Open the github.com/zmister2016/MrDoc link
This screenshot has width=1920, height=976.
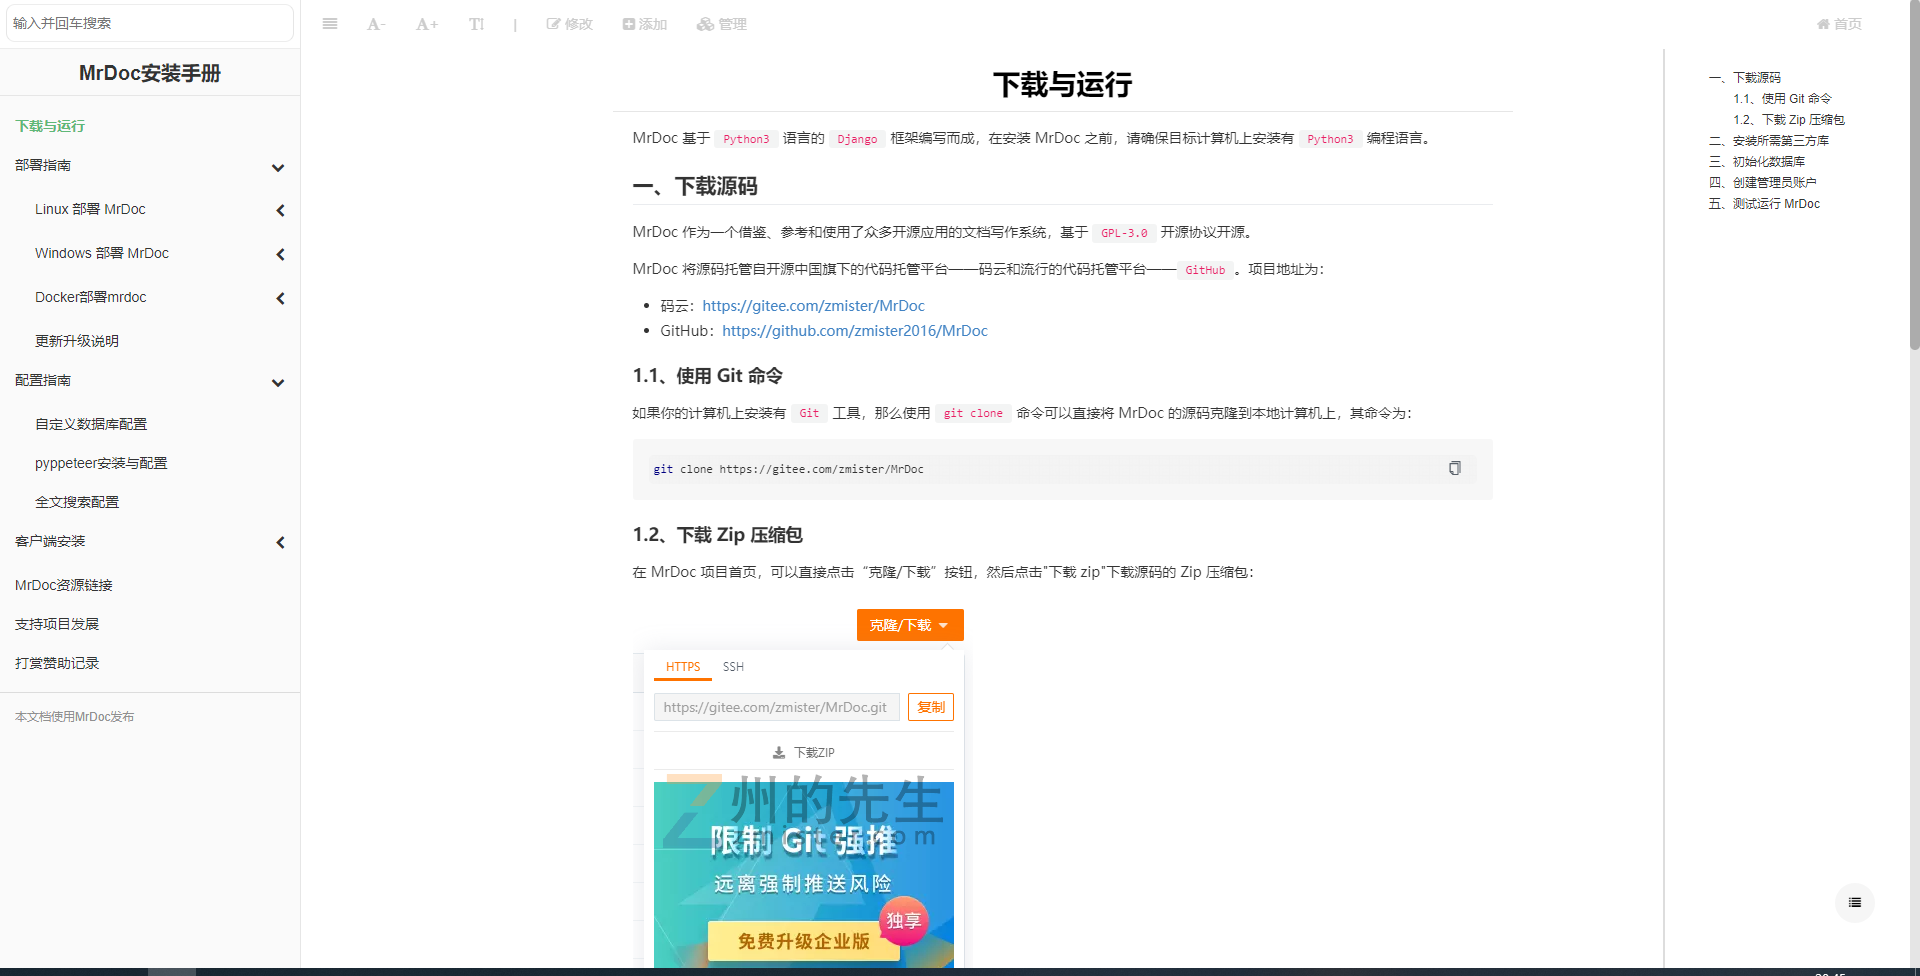(855, 331)
